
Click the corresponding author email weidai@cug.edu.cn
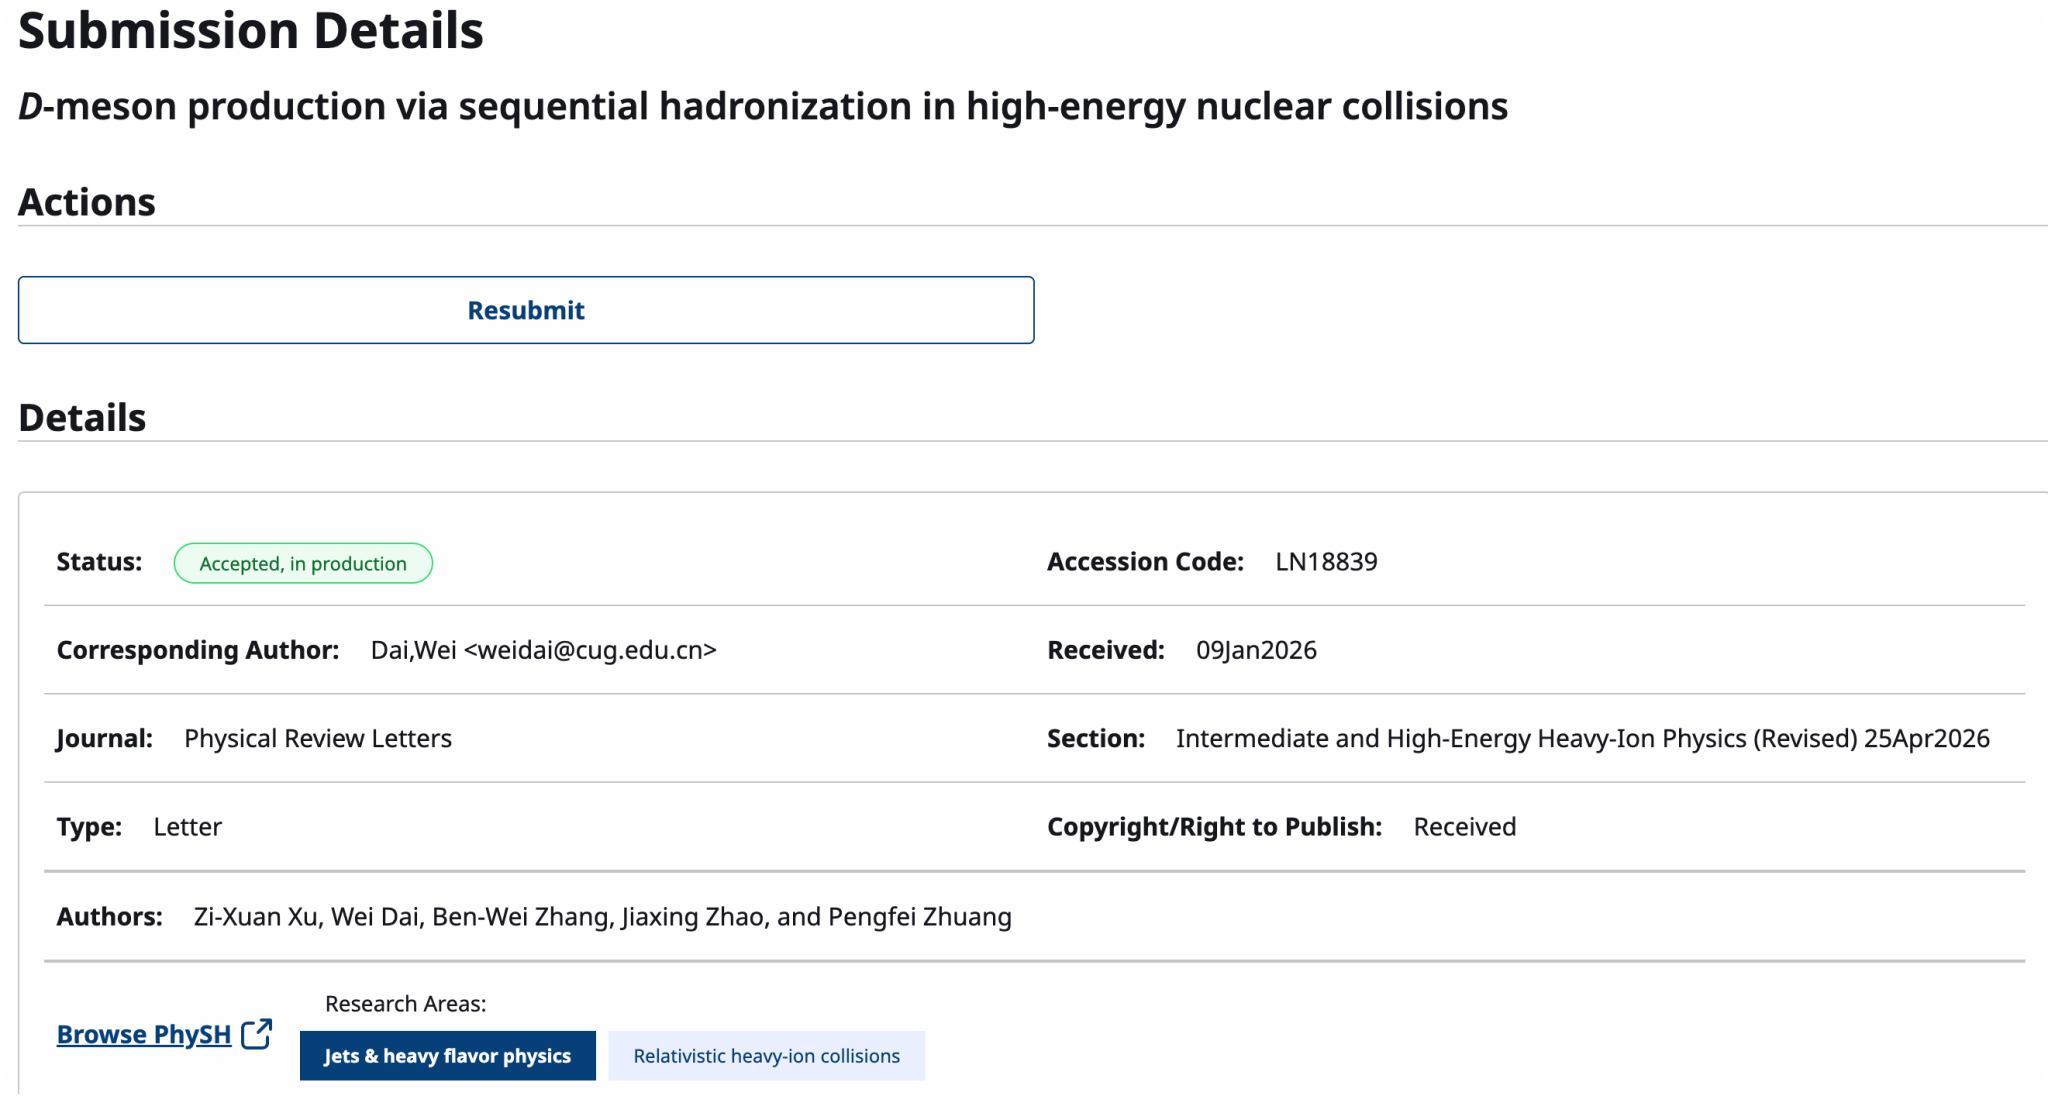tap(591, 650)
